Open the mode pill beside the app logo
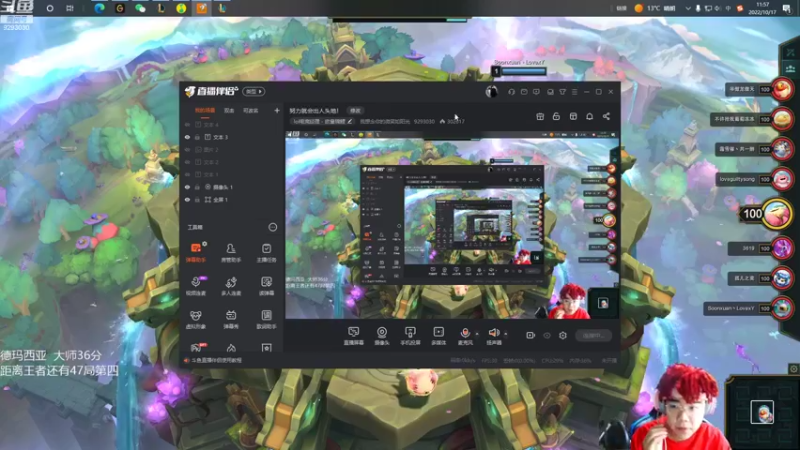This screenshot has width=800, height=450. tap(254, 92)
